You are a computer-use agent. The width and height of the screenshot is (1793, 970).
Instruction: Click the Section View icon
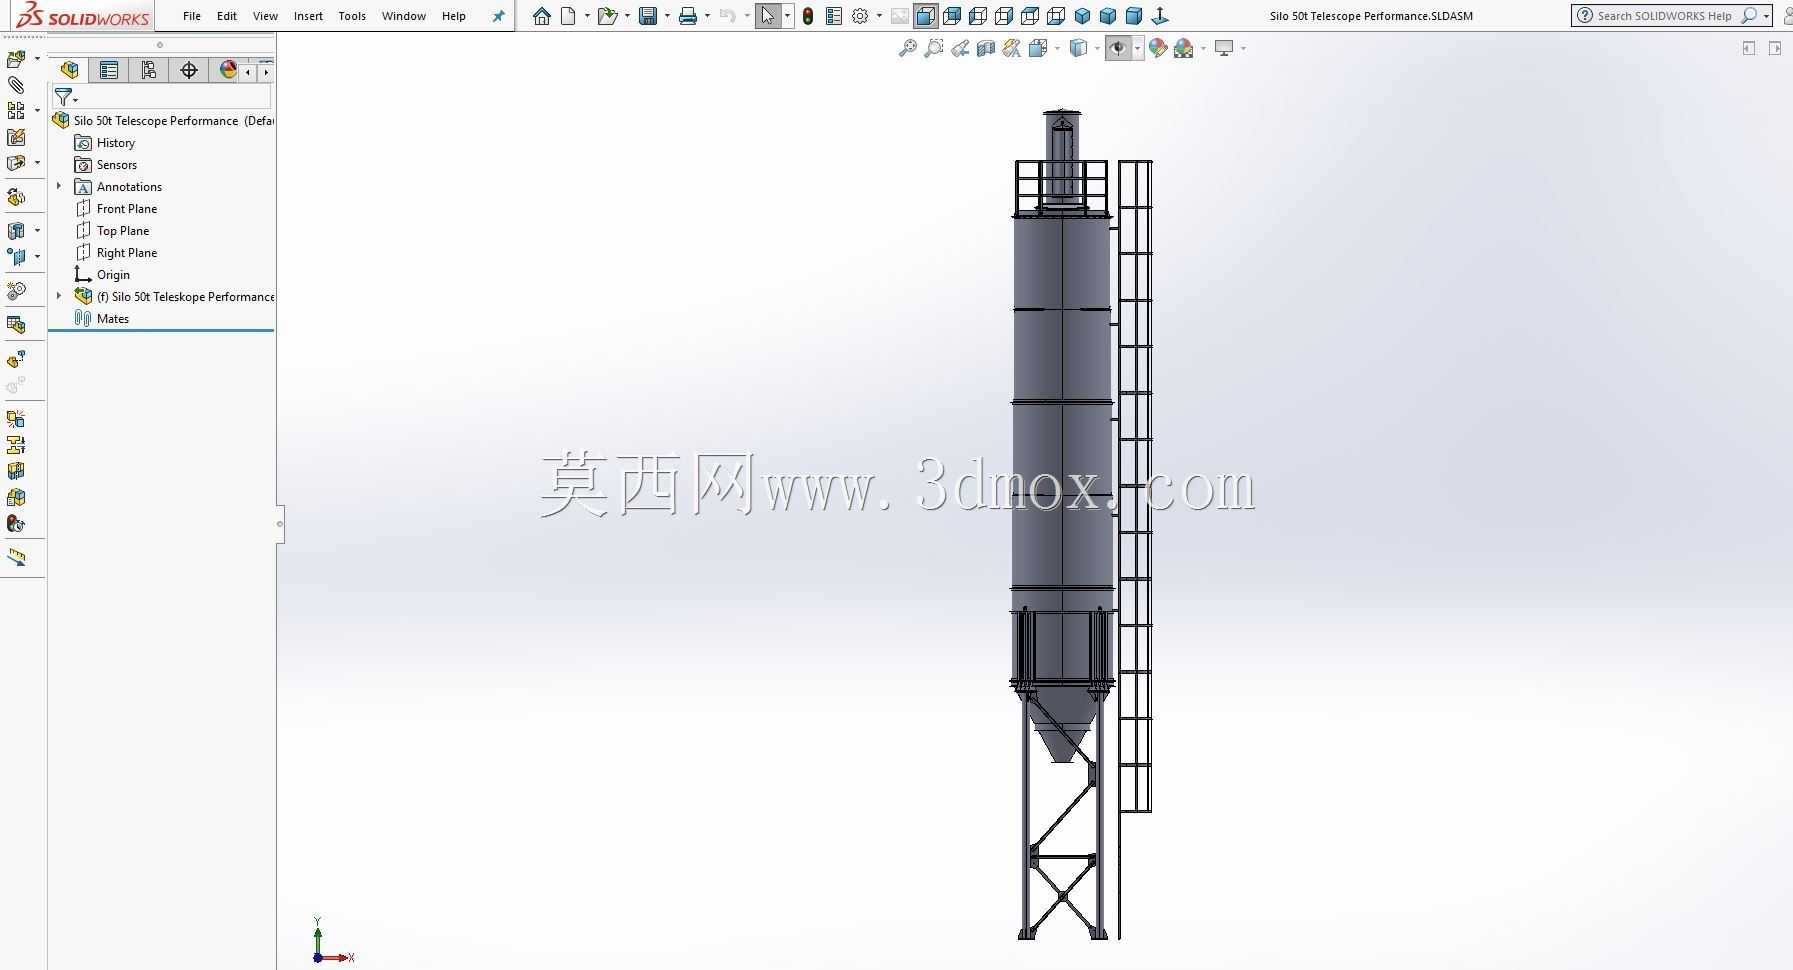pyautogui.click(x=986, y=48)
